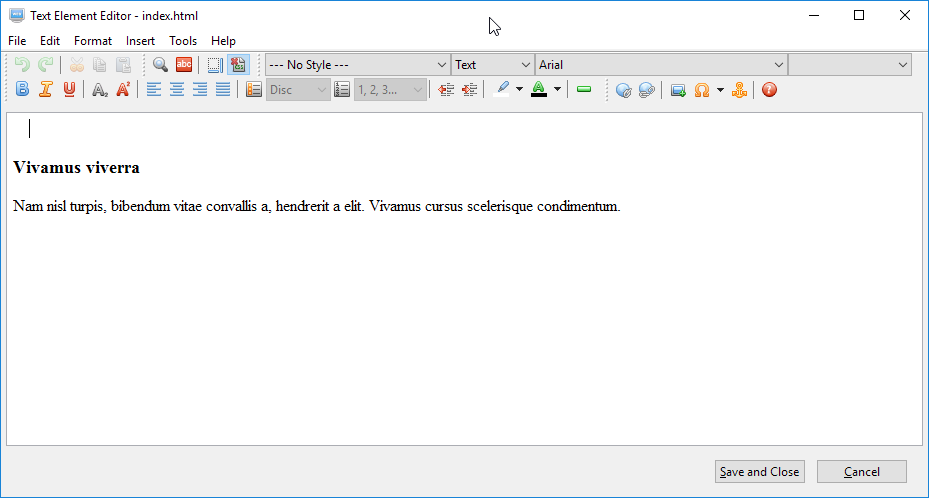Toggle Italic formatting
This screenshot has width=929, height=498.
pos(46,90)
